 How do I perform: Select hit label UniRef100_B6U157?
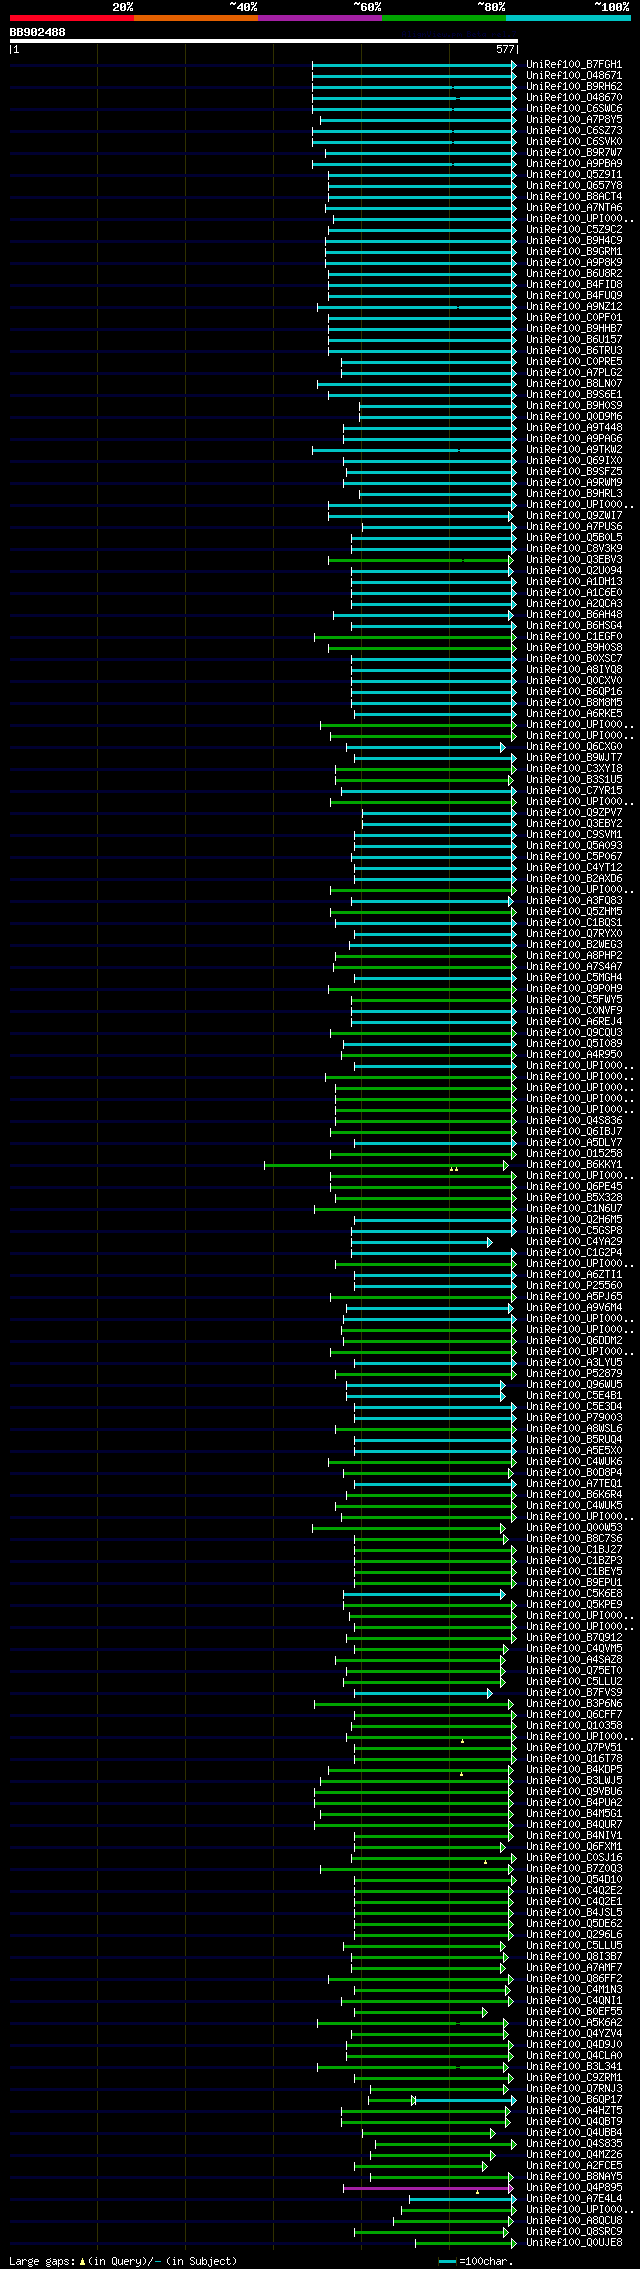574,339
